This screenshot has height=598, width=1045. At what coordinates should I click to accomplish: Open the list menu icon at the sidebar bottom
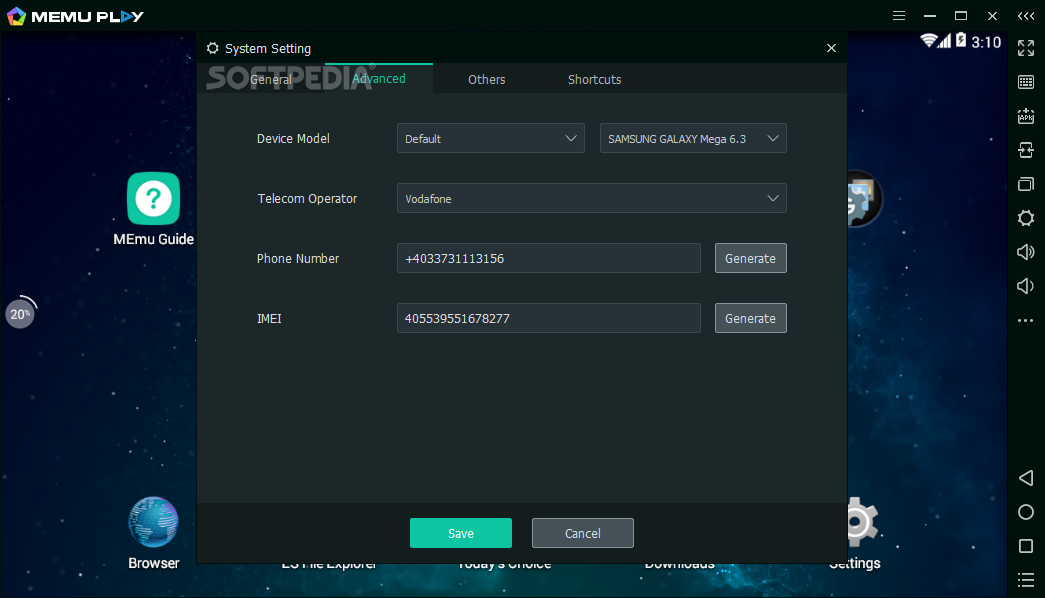pos(1026,580)
